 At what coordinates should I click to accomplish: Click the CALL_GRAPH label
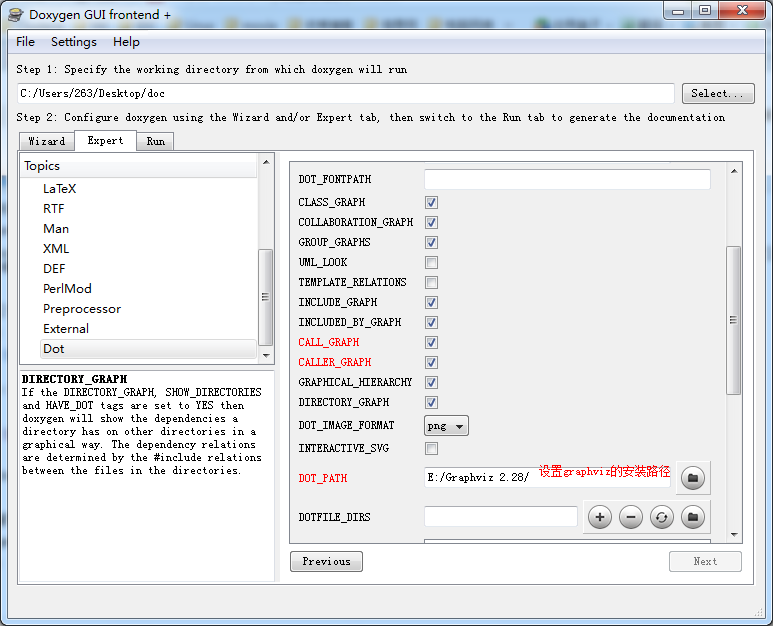[329, 342]
